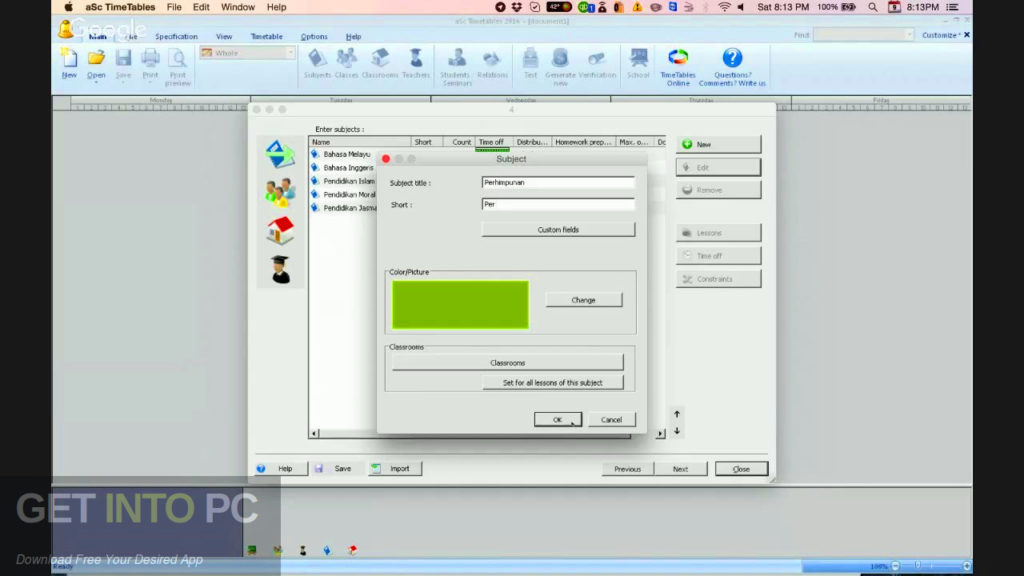Move subject up with arrow icon
The height and width of the screenshot is (576, 1024).
coord(677,414)
